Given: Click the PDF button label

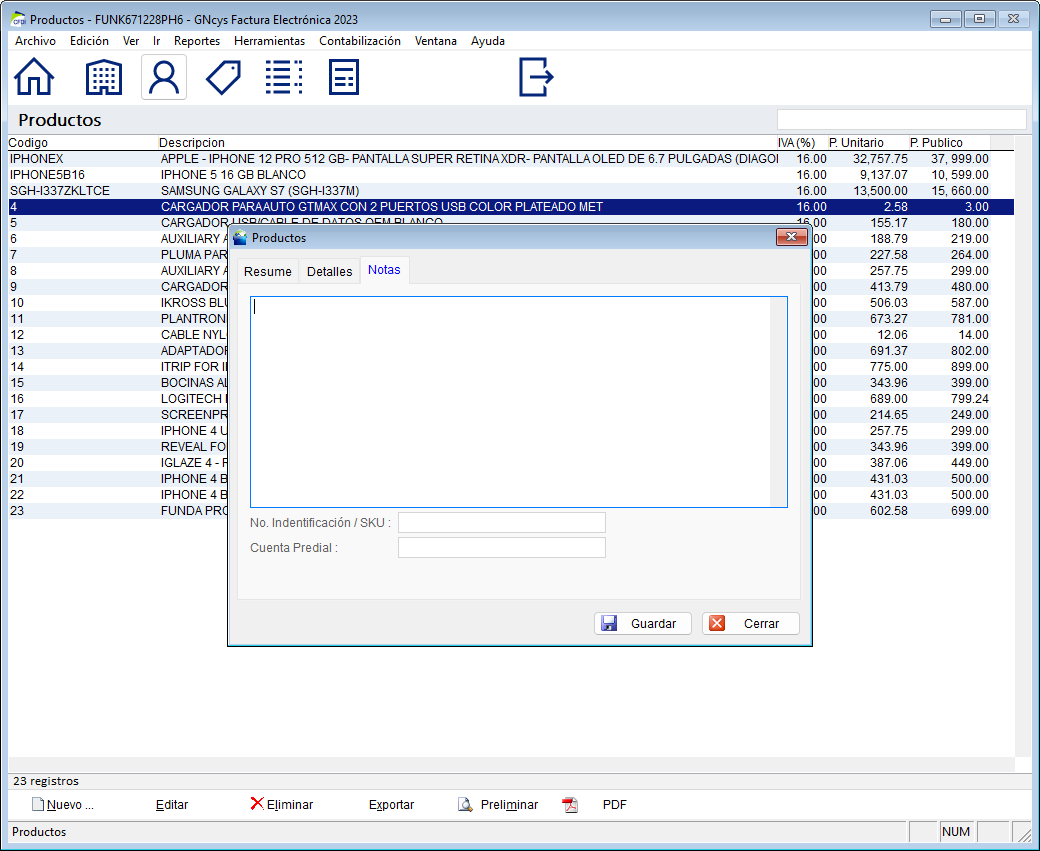Looking at the screenshot, I should (x=614, y=805).
